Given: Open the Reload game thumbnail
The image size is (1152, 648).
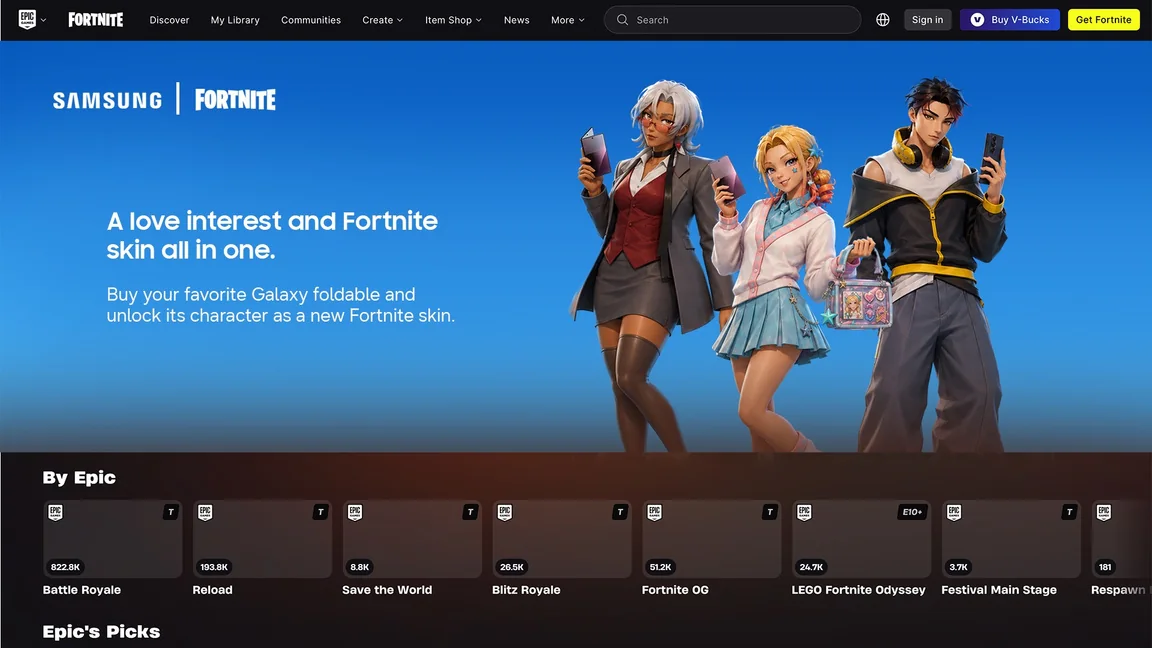Looking at the screenshot, I should 262,539.
